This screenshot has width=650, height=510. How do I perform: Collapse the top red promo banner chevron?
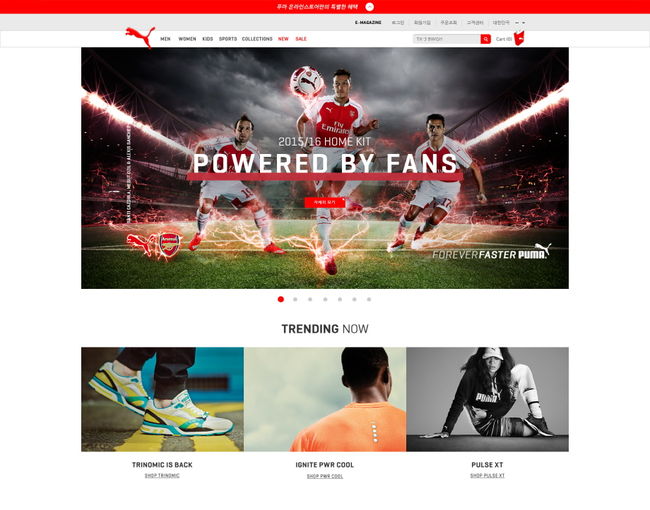click(369, 7)
